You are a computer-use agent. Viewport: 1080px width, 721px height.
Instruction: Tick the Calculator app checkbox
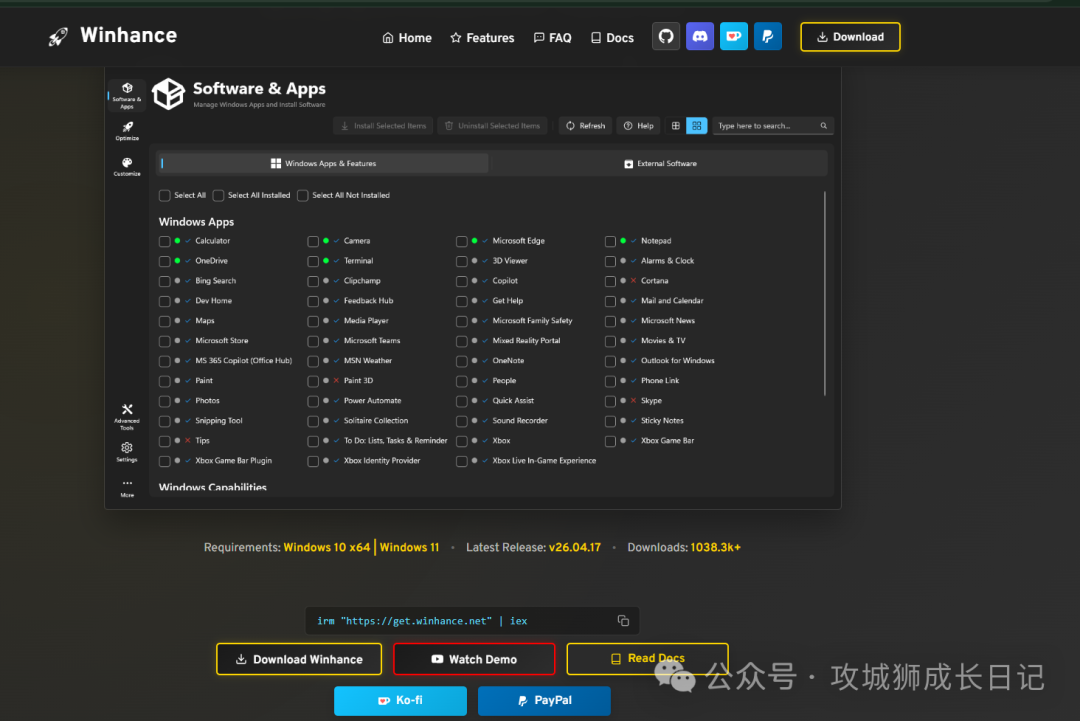tap(165, 241)
